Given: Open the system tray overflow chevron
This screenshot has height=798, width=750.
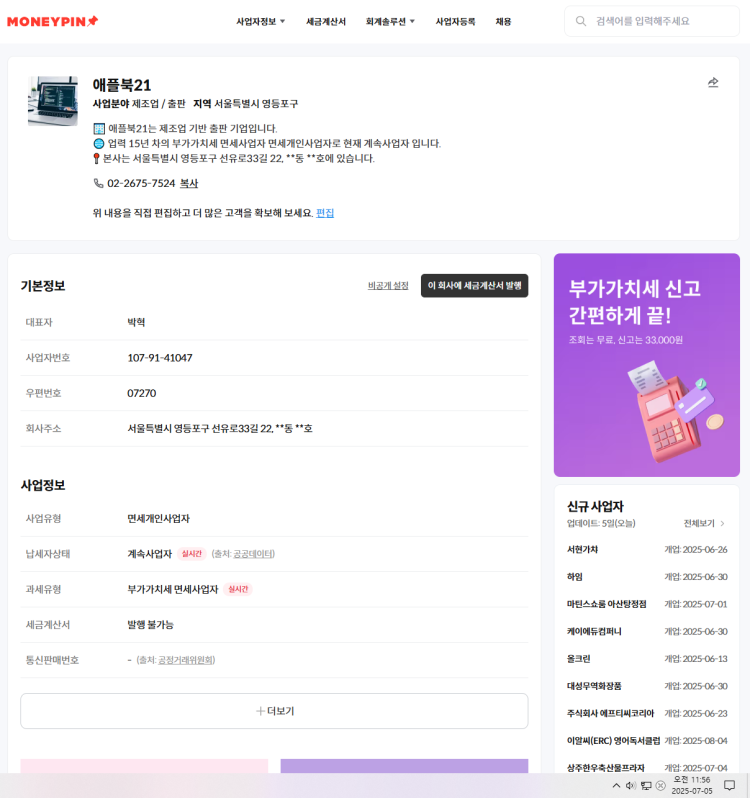Looking at the screenshot, I should tap(616, 785).
